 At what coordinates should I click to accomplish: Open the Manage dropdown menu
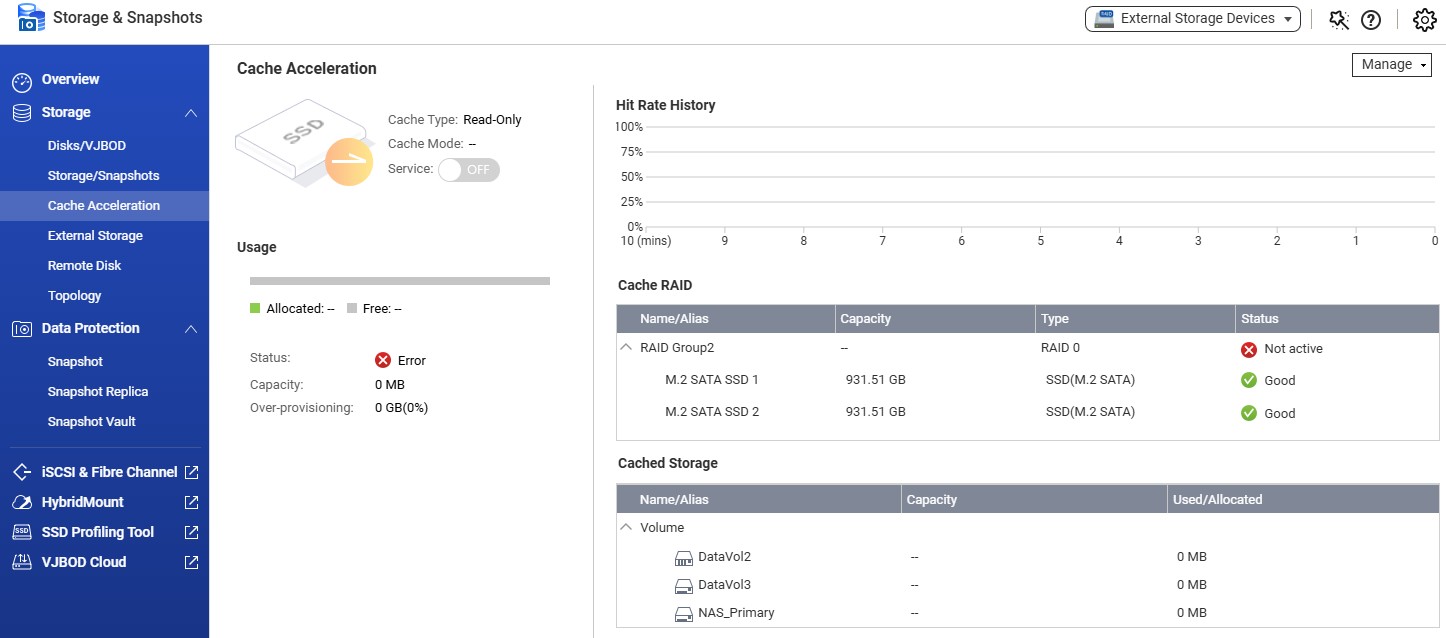tap(1391, 64)
